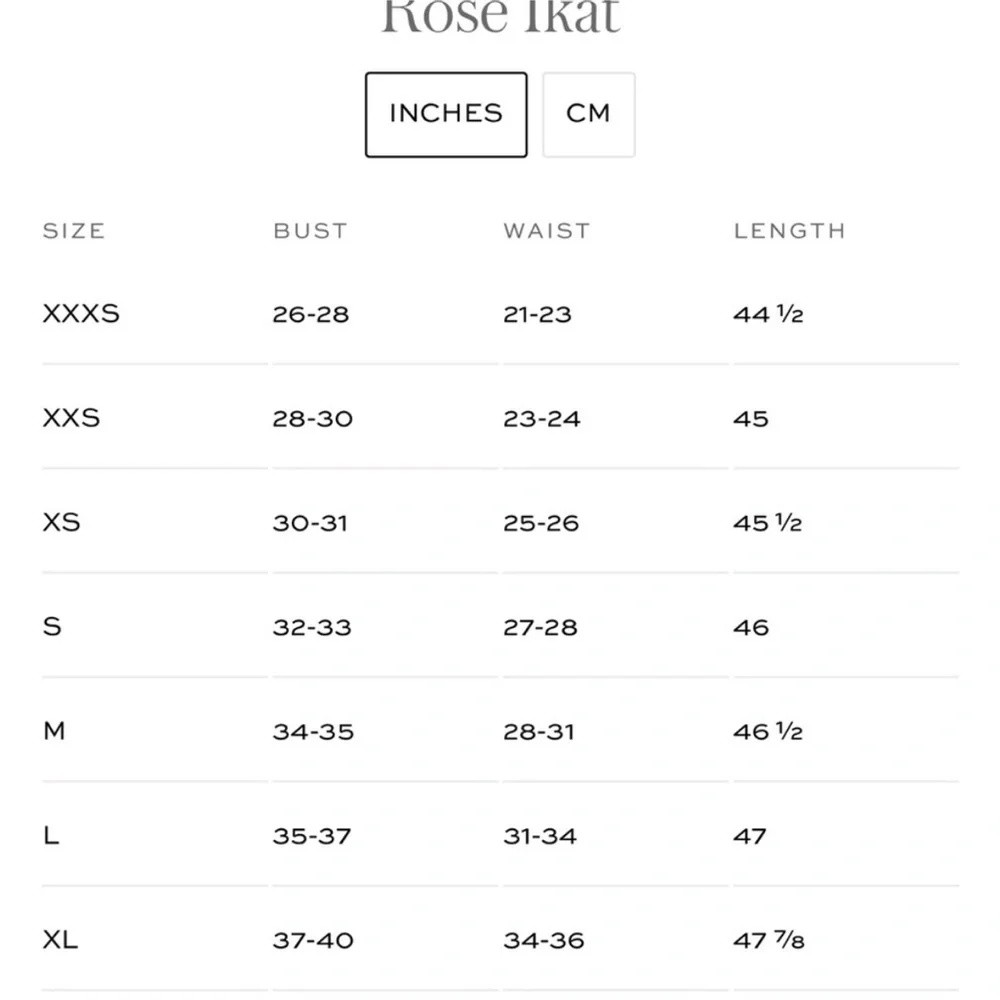Viewport: 1000px width, 1000px height.
Task: Click the LENGTH column header
Action: point(790,231)
